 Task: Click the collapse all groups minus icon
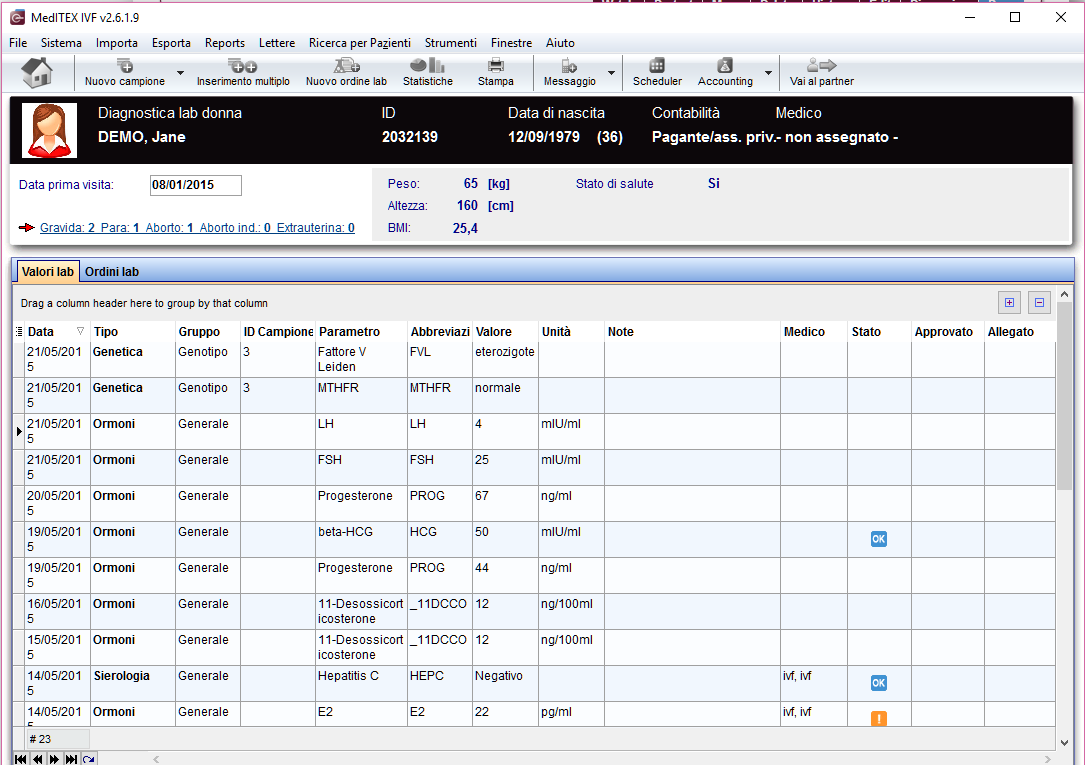click(x=1039, y=302)
